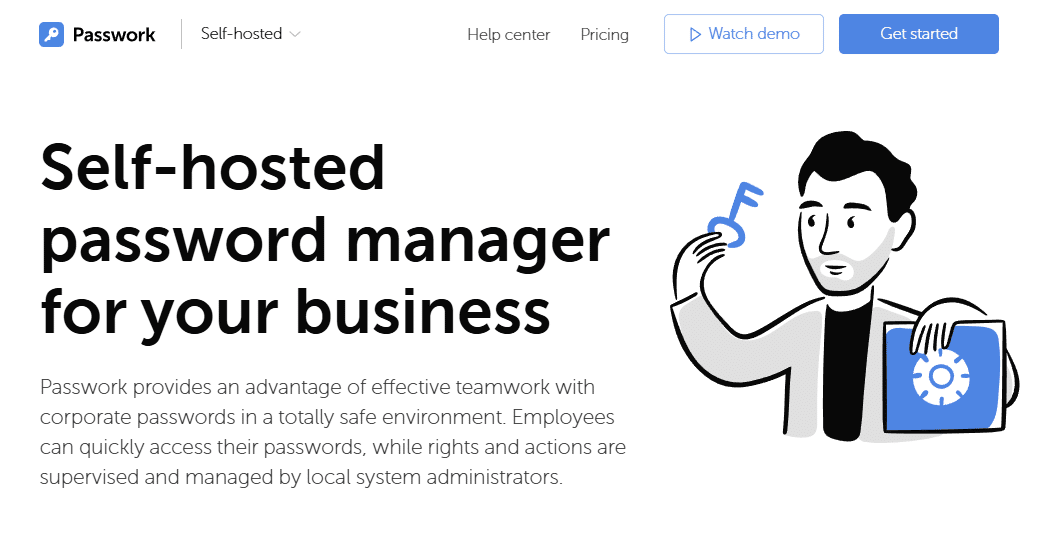Click the Get started button
Screen dimensions: 1064x543
point(919,34)
